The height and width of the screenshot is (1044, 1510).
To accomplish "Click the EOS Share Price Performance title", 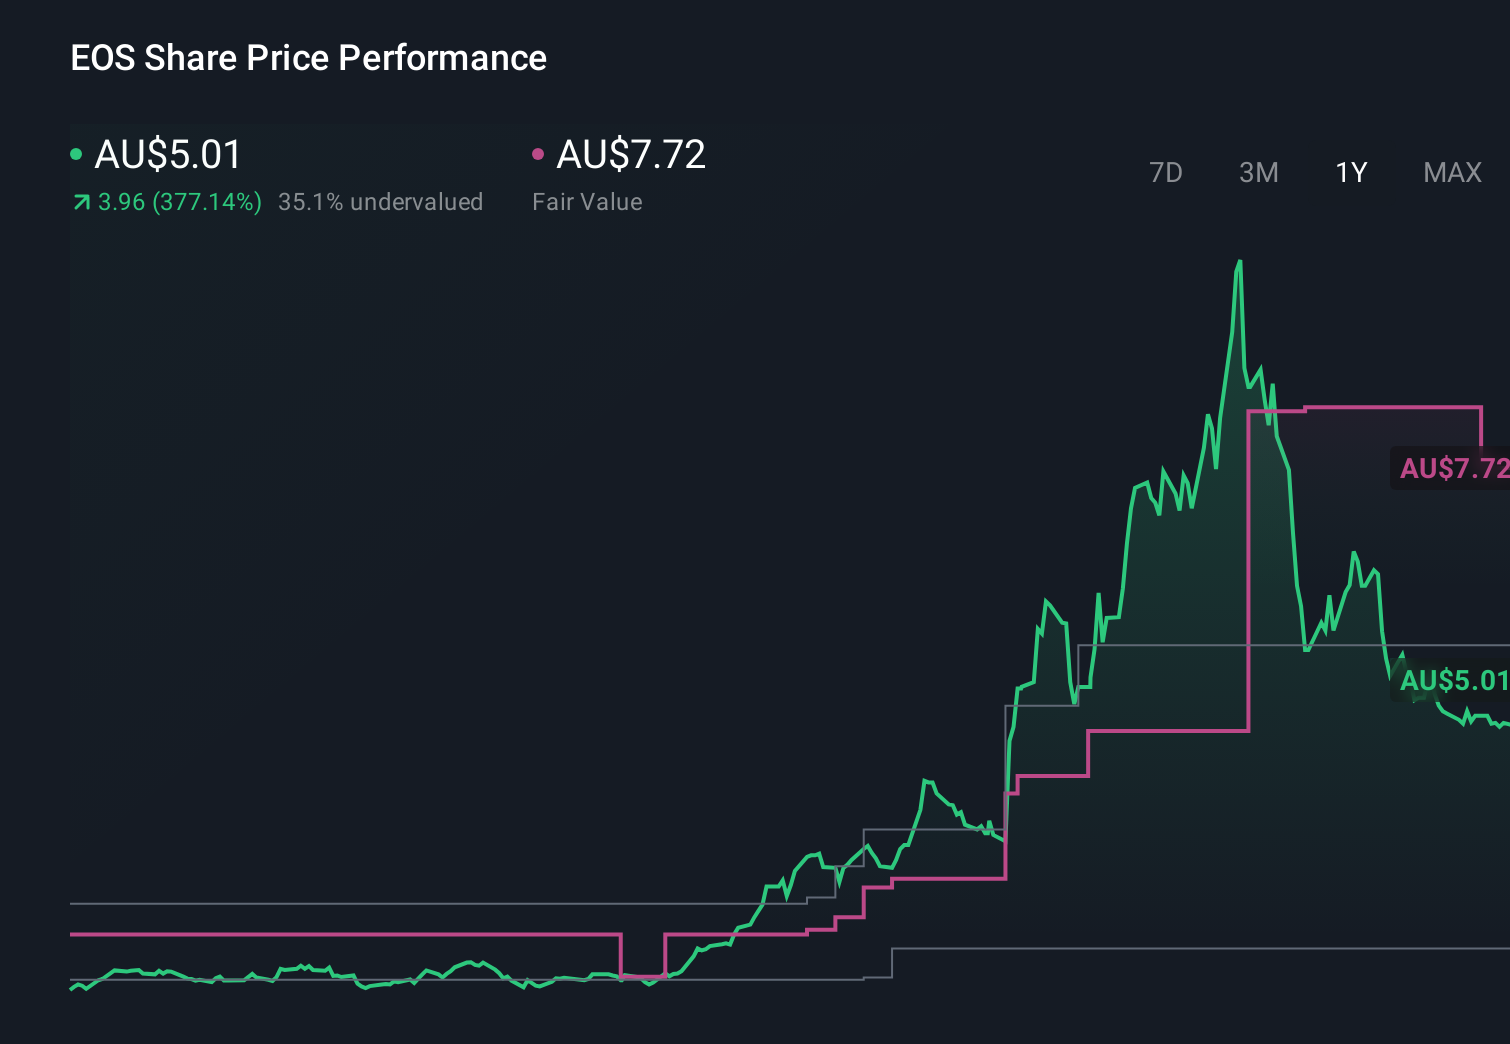I will (x=308, y=58).
